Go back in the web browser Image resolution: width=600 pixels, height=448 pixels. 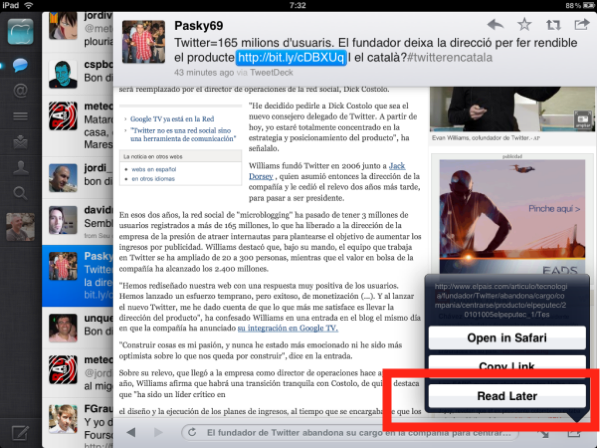(131, 433)
